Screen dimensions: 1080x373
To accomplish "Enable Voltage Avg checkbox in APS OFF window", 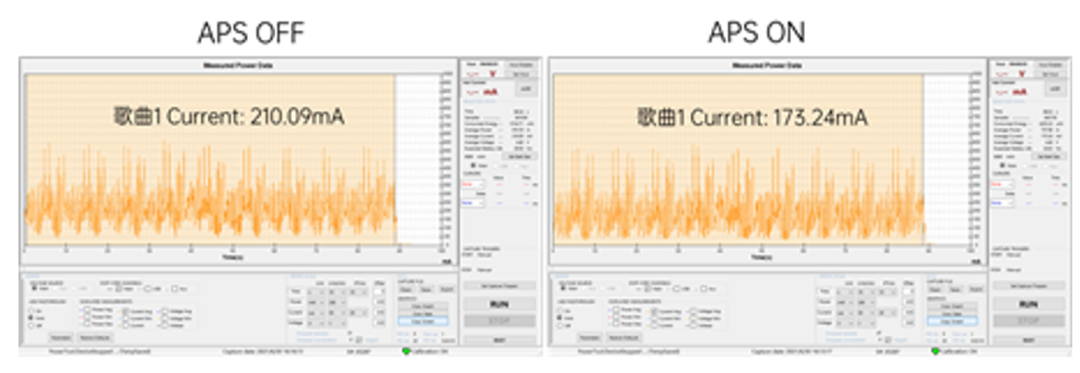I will [165, 310].
